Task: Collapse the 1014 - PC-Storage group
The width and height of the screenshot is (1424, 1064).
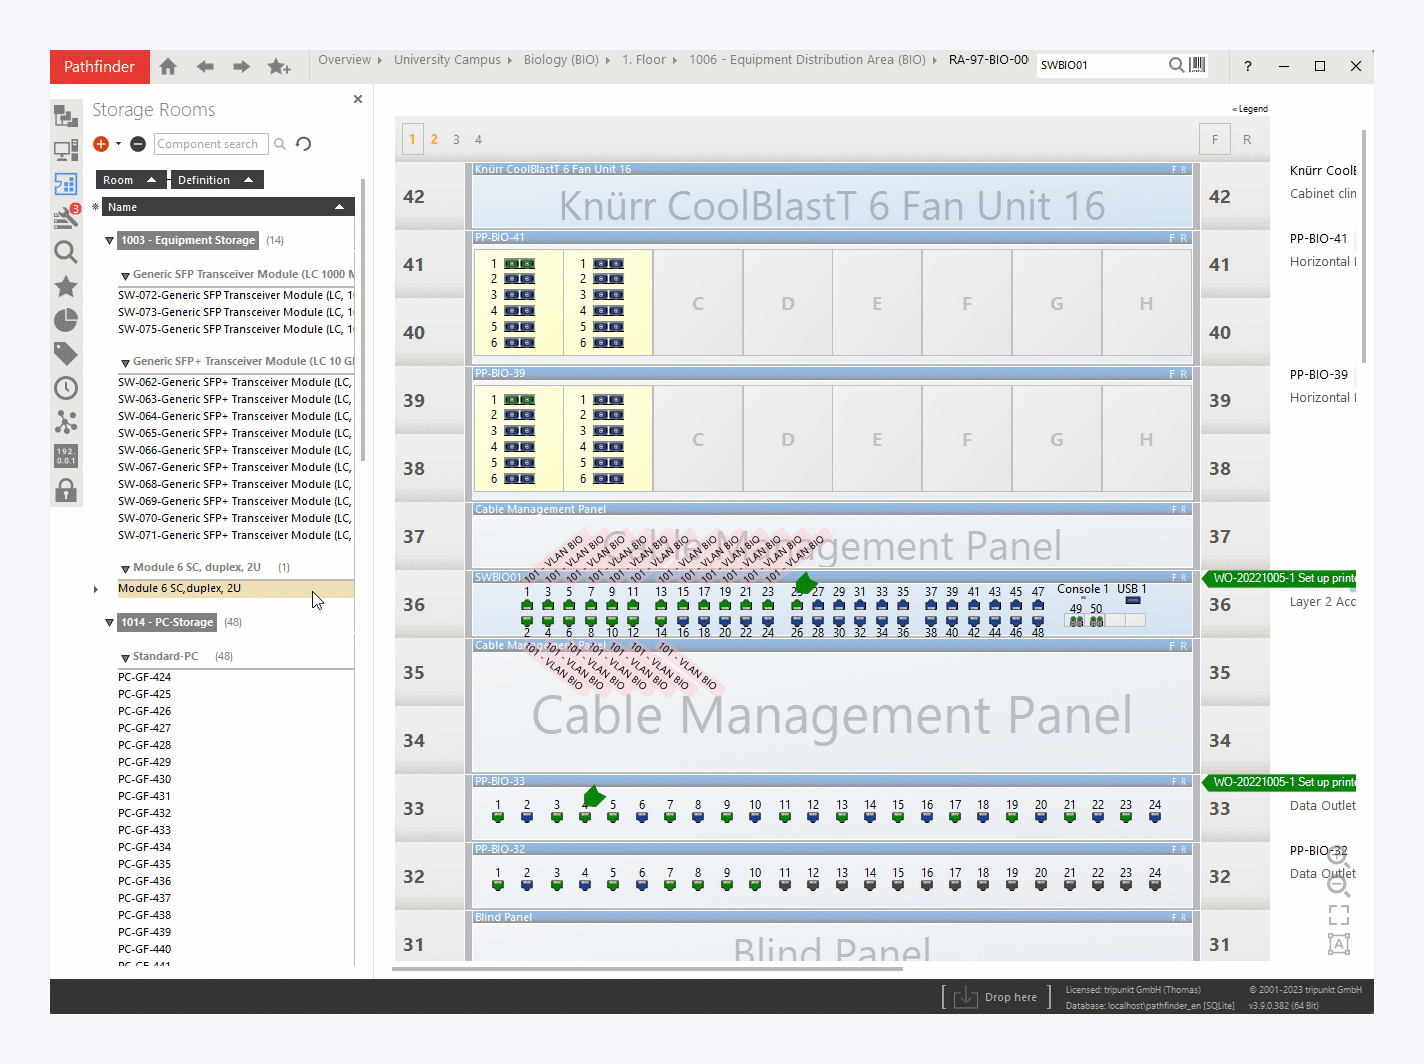Action: [110, 623]
